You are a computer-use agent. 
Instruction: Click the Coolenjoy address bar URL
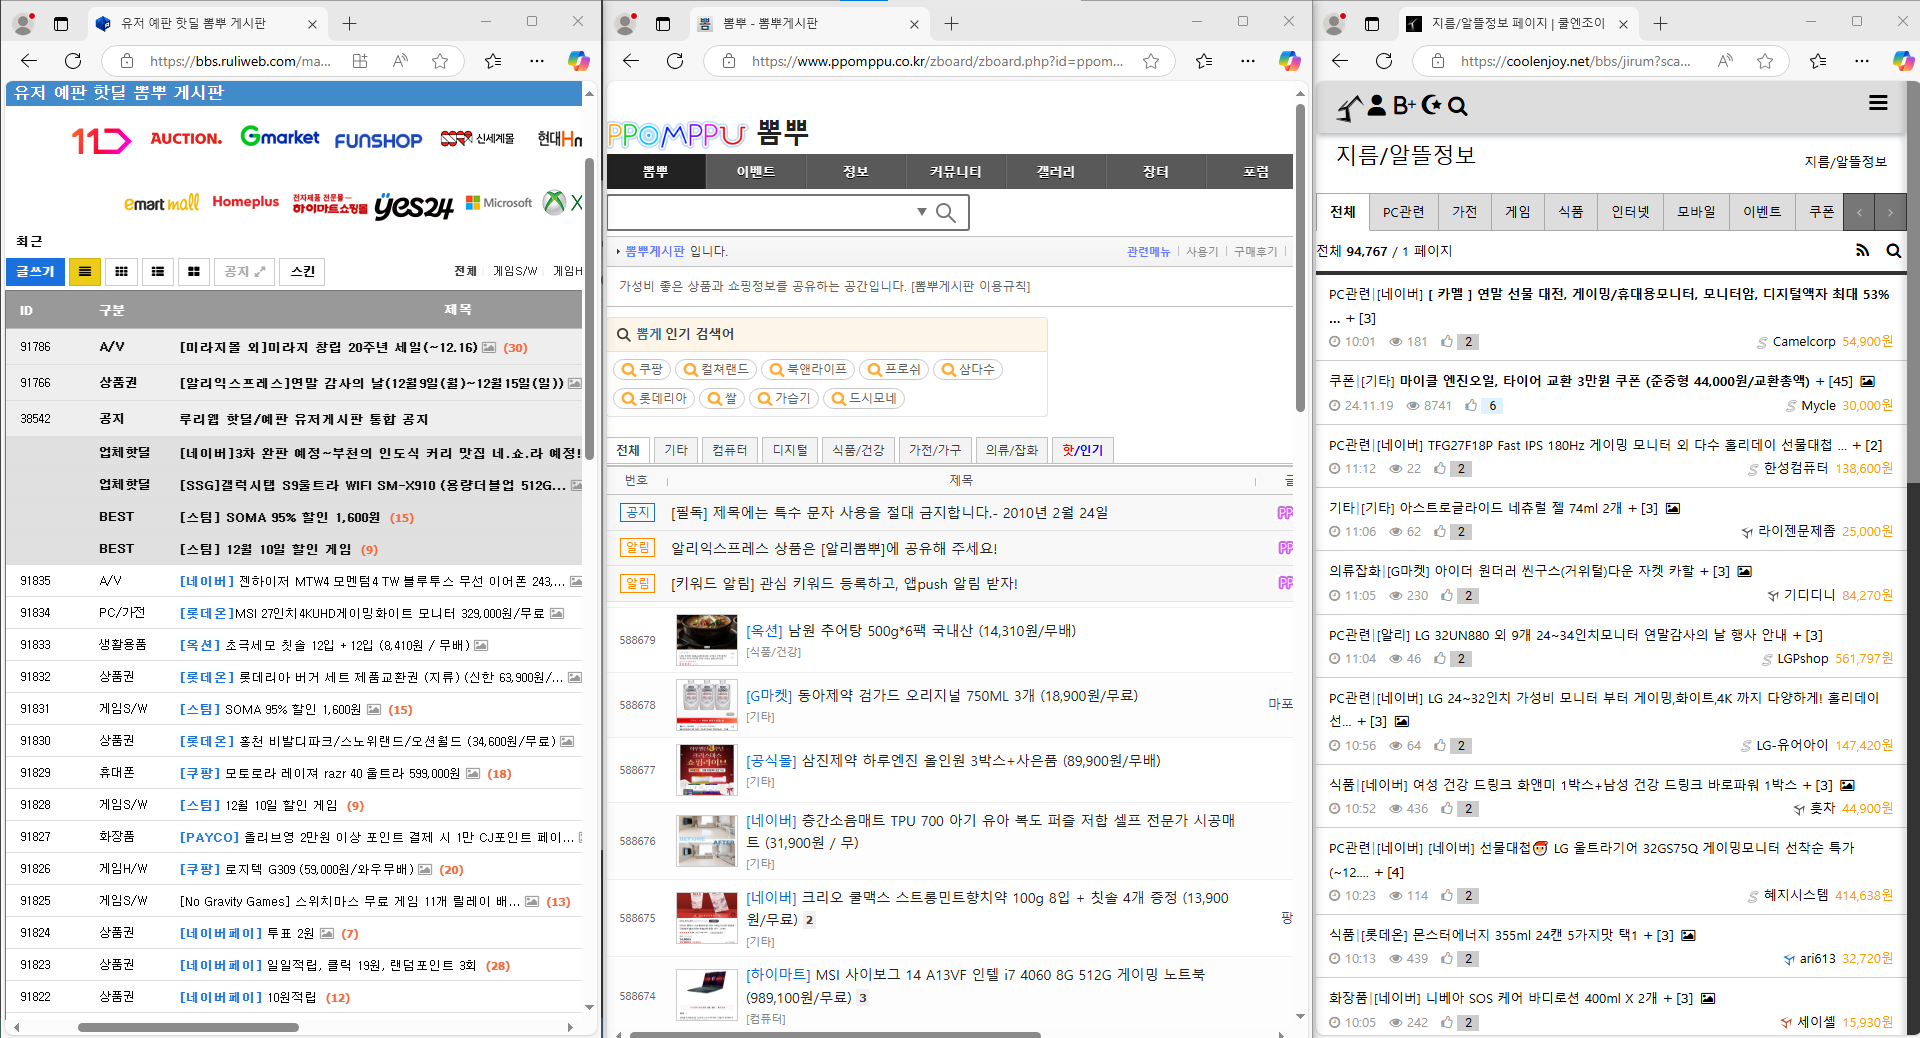(x=1575, y=61)
